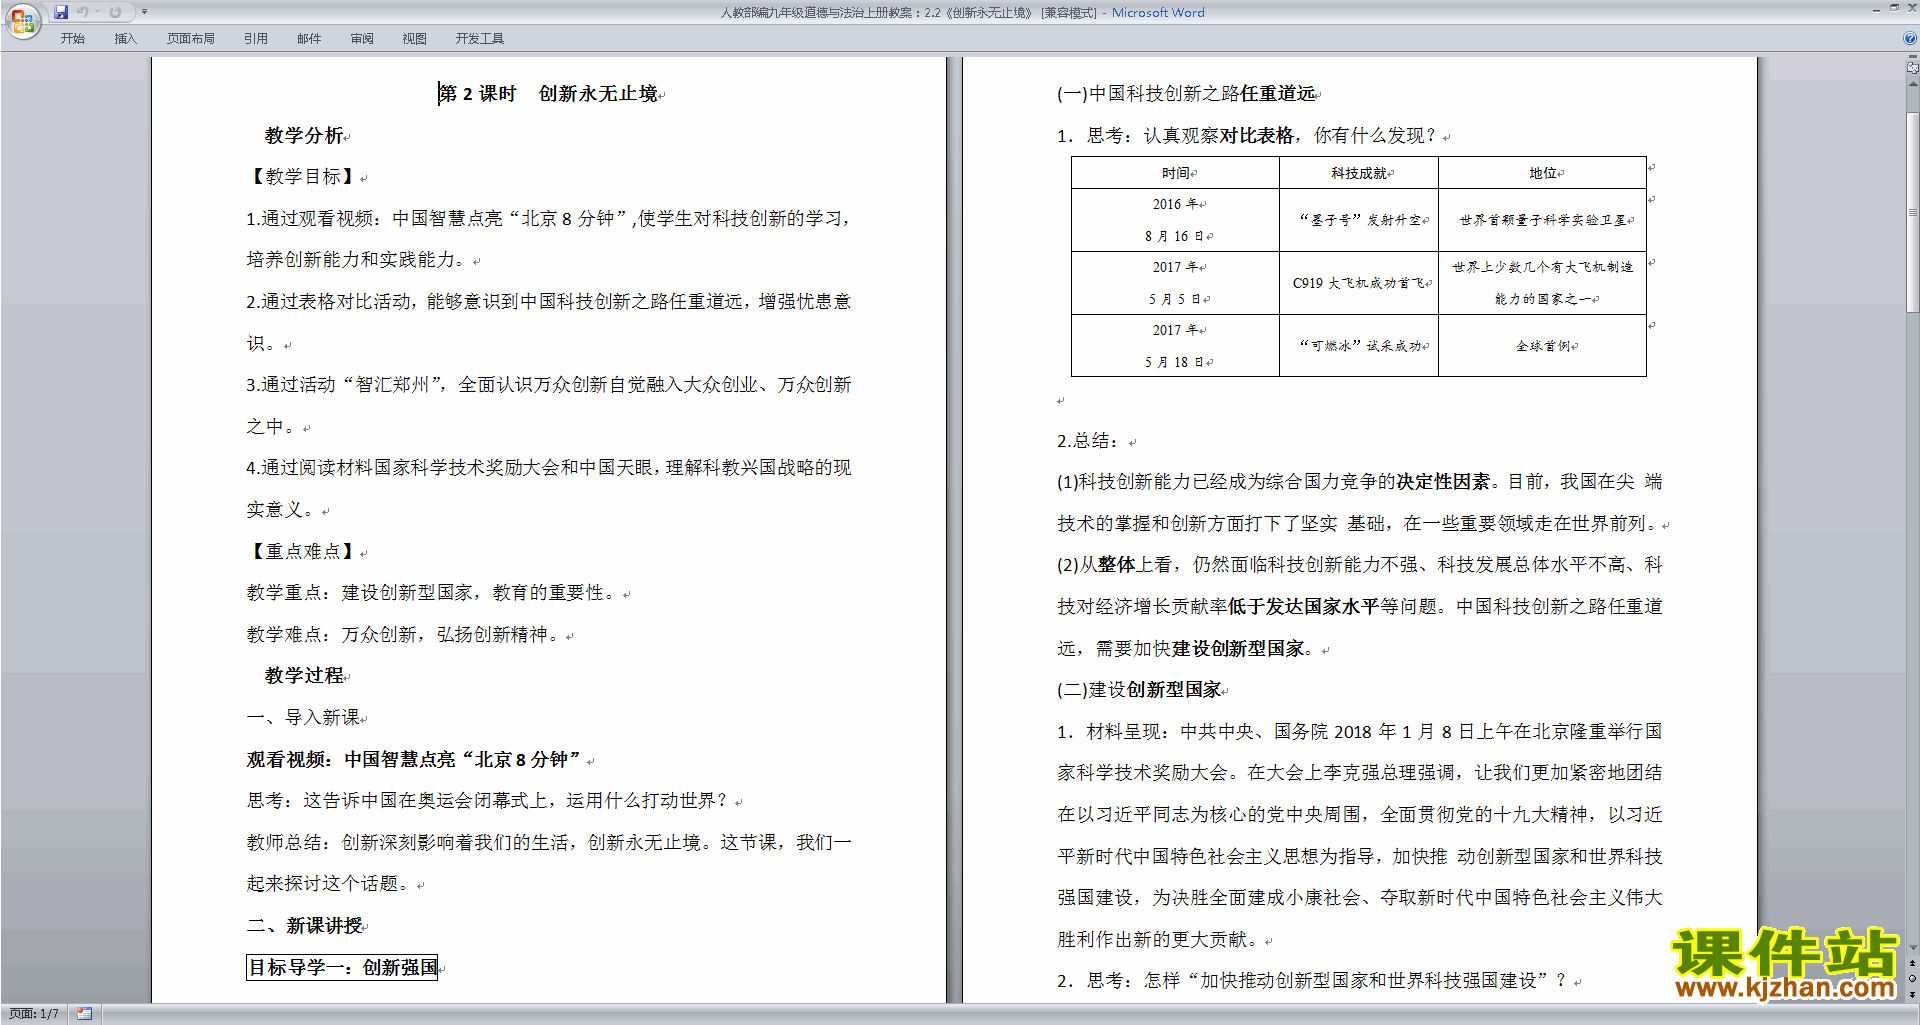Click table cell 全球首例
The width and height of the screenshot is (1920, 1025).
[x=1543, y=346]
